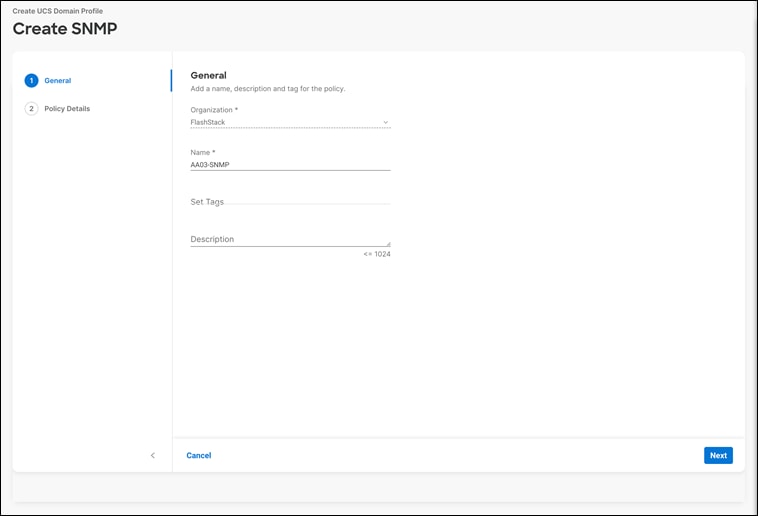
Task: Open the Organization dropdown showing FlashStack
Action: pos(290,122)
